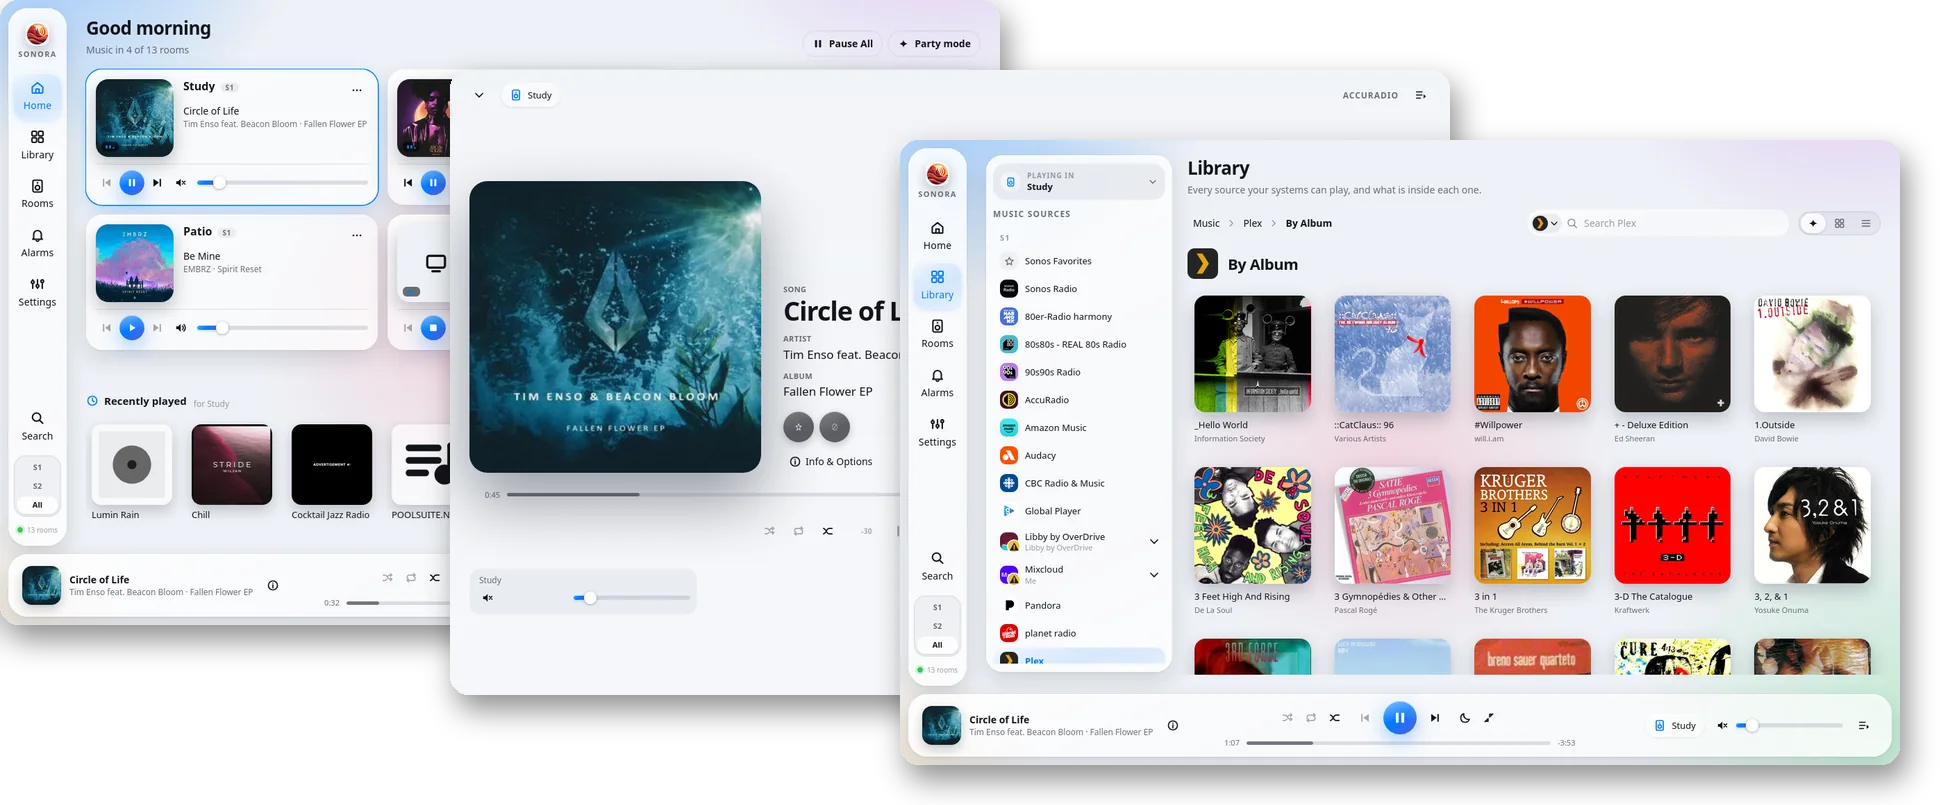Toggle repeat in Library window's player bar

(x=1311, y=718)
